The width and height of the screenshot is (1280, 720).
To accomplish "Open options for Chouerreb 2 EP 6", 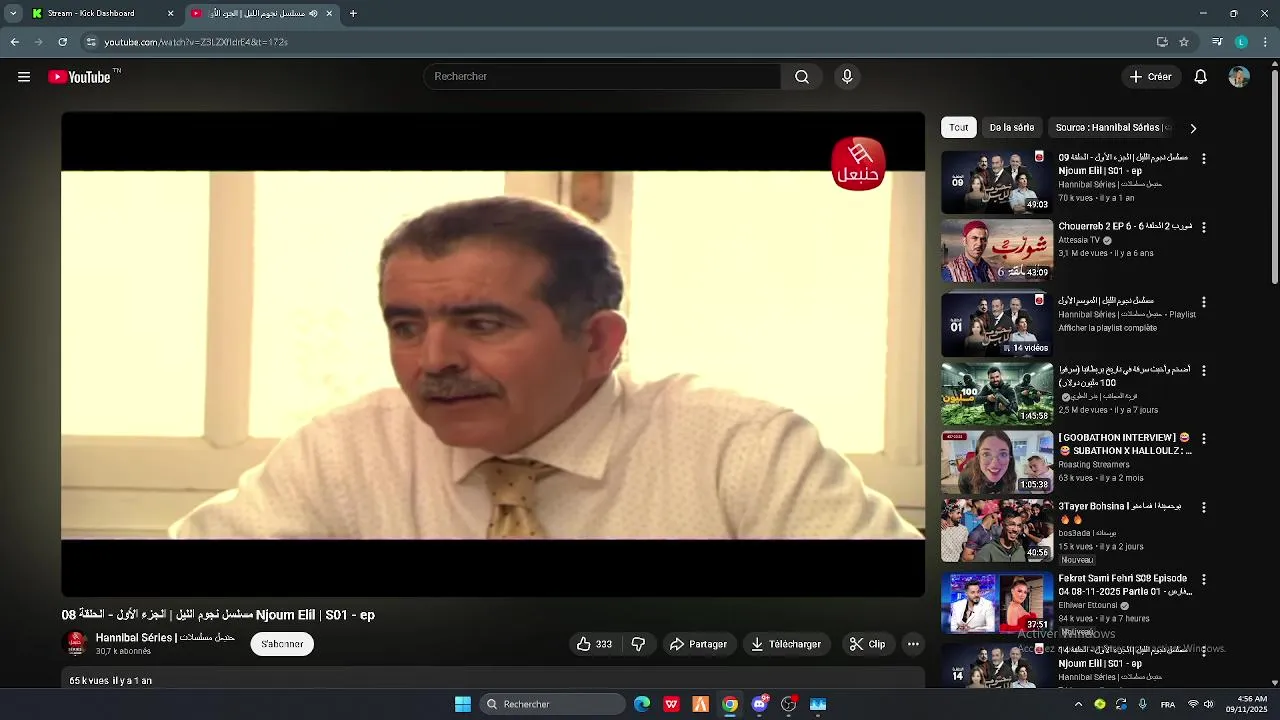I will [1204, 227].
